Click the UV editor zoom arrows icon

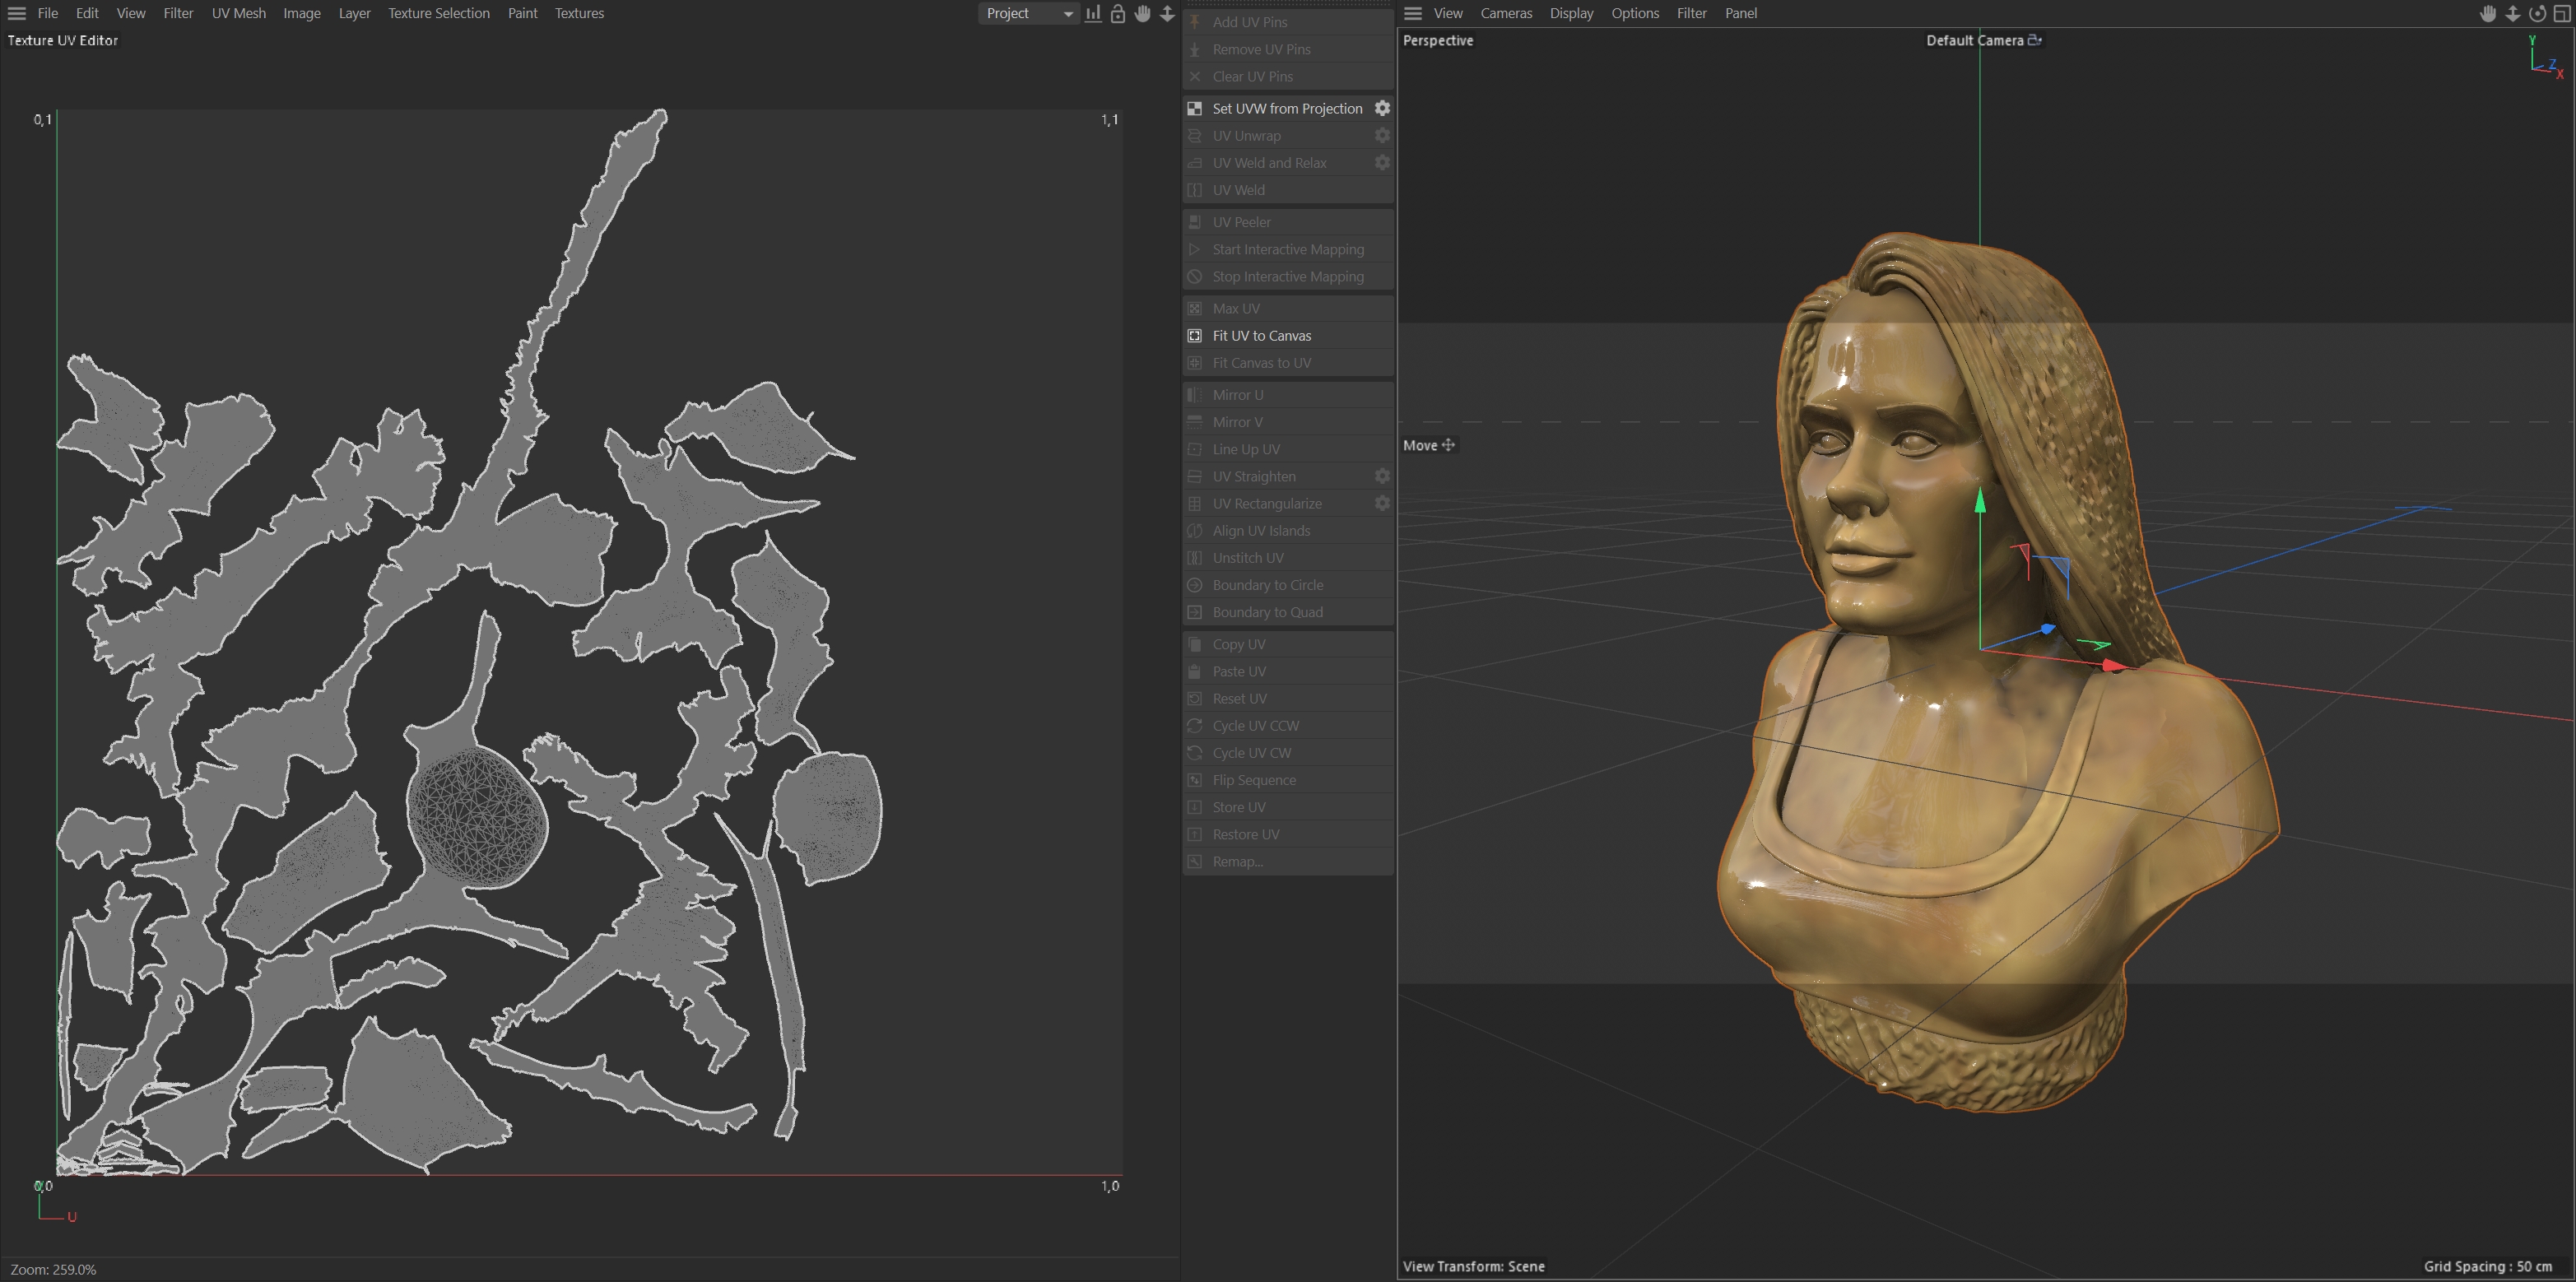(x=1167, y=13)
